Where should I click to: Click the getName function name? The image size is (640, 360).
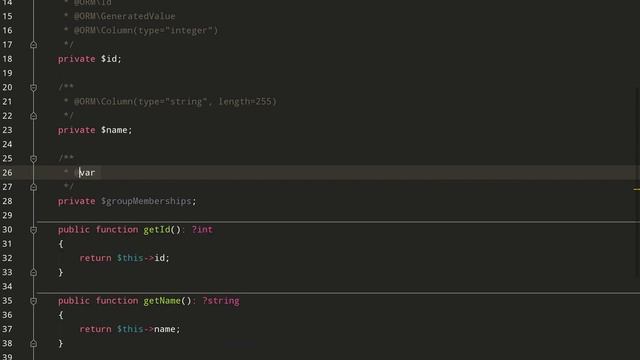pos(162,301)
